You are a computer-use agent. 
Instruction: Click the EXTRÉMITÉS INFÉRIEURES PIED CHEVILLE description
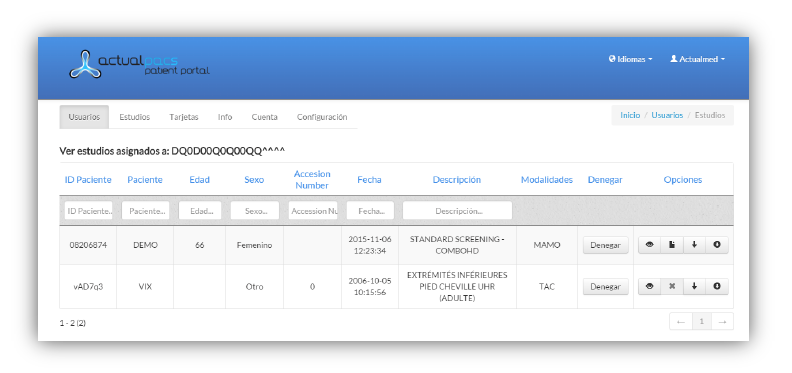click(457, 287)
